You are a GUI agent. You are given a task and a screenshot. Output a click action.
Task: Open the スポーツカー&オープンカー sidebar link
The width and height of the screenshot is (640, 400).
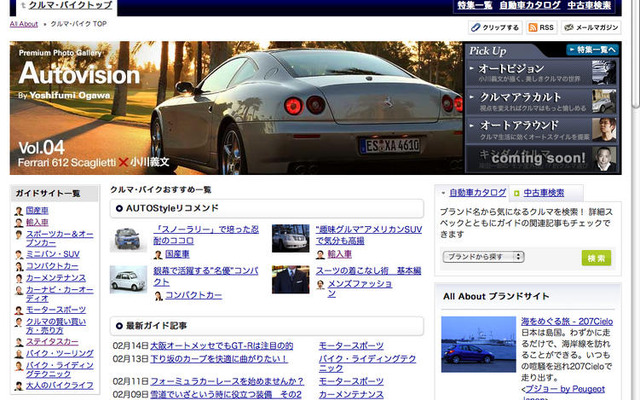pos(60,238)
